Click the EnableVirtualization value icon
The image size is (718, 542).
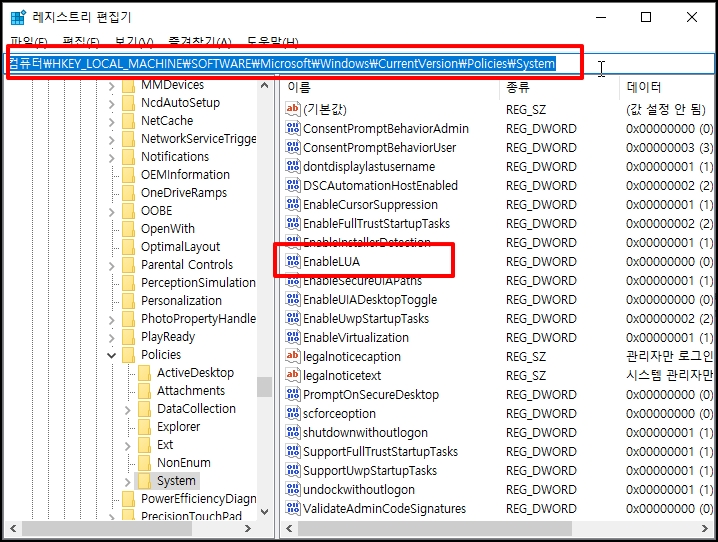point(293,337)
